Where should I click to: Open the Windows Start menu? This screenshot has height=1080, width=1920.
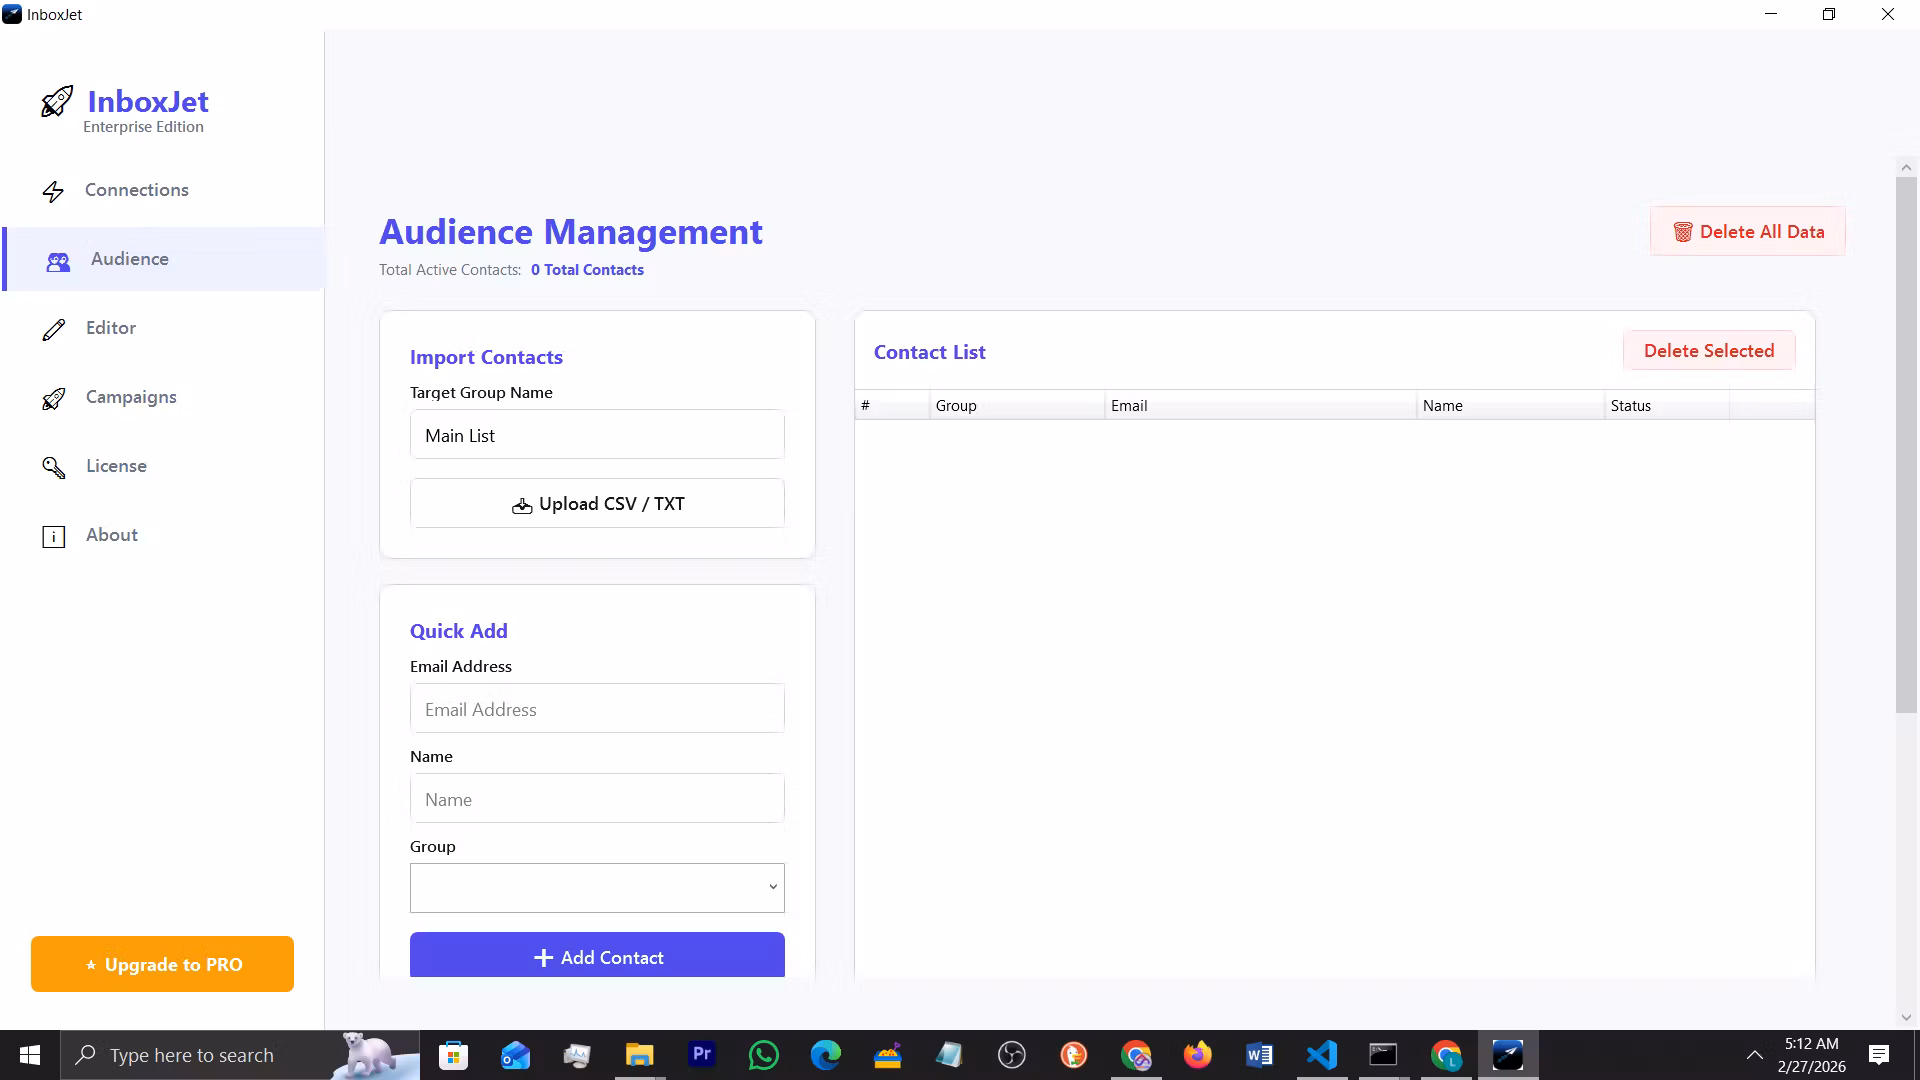tap(30, 1055)
